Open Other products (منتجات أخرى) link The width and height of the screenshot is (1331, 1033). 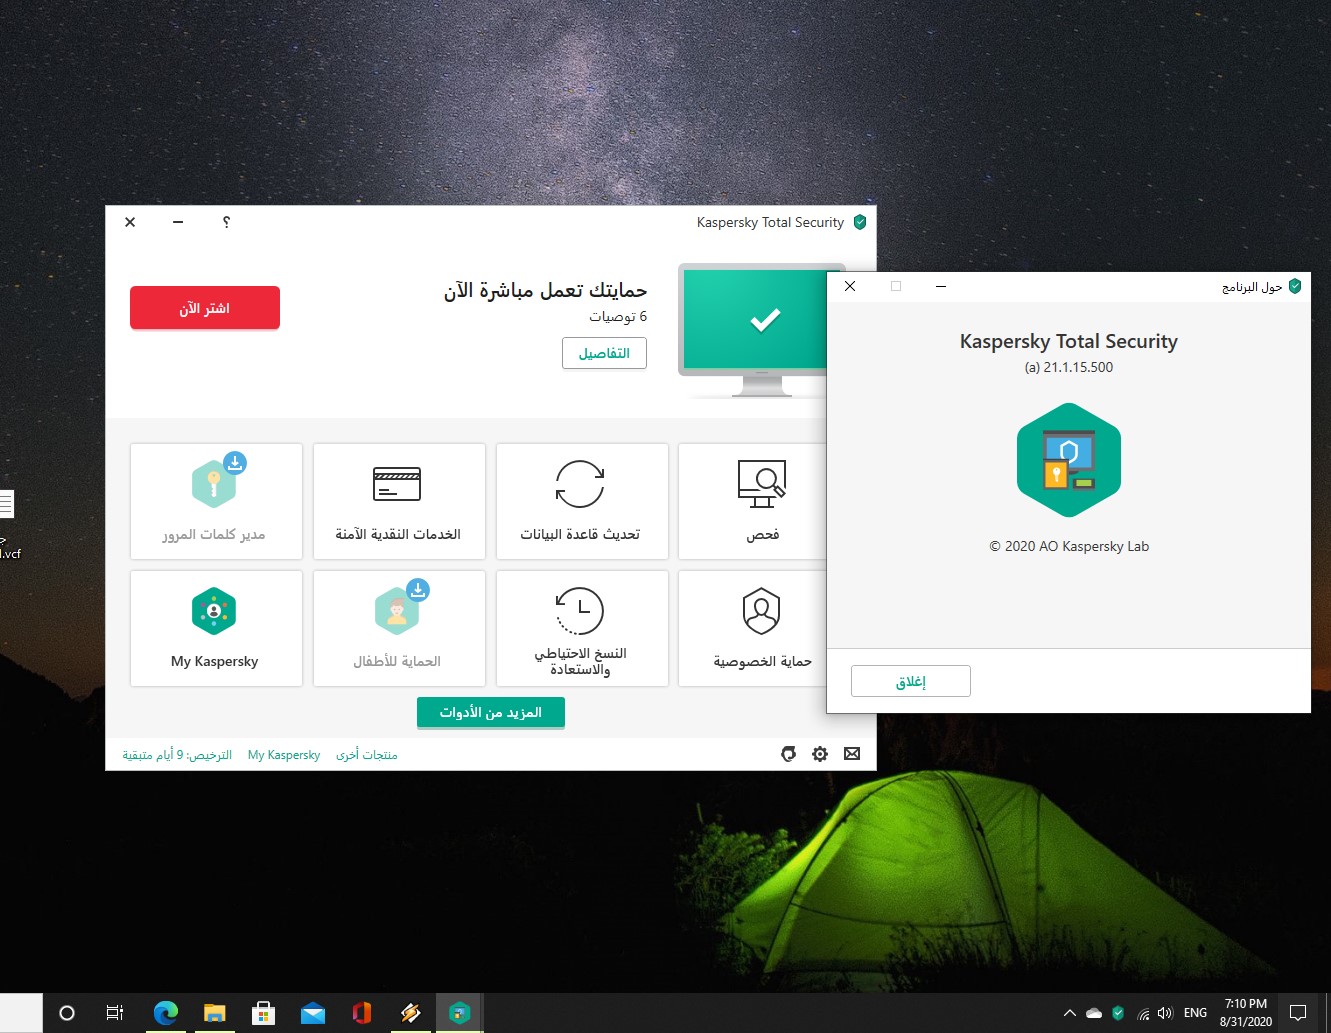click(x=367, y=755)
